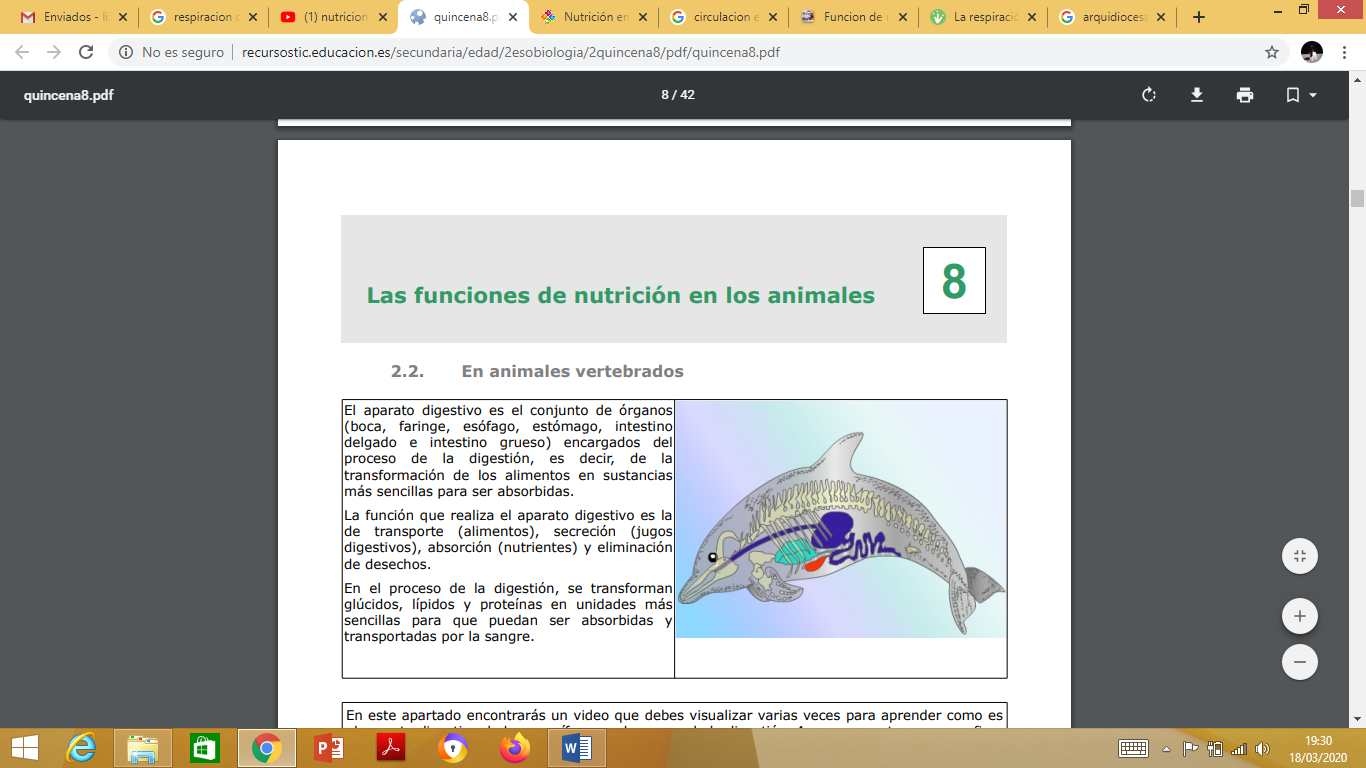Close the YouTube nutricion tab
Image resolution: width=1366 pixels, height=768 pixels.
coord(382,17)
